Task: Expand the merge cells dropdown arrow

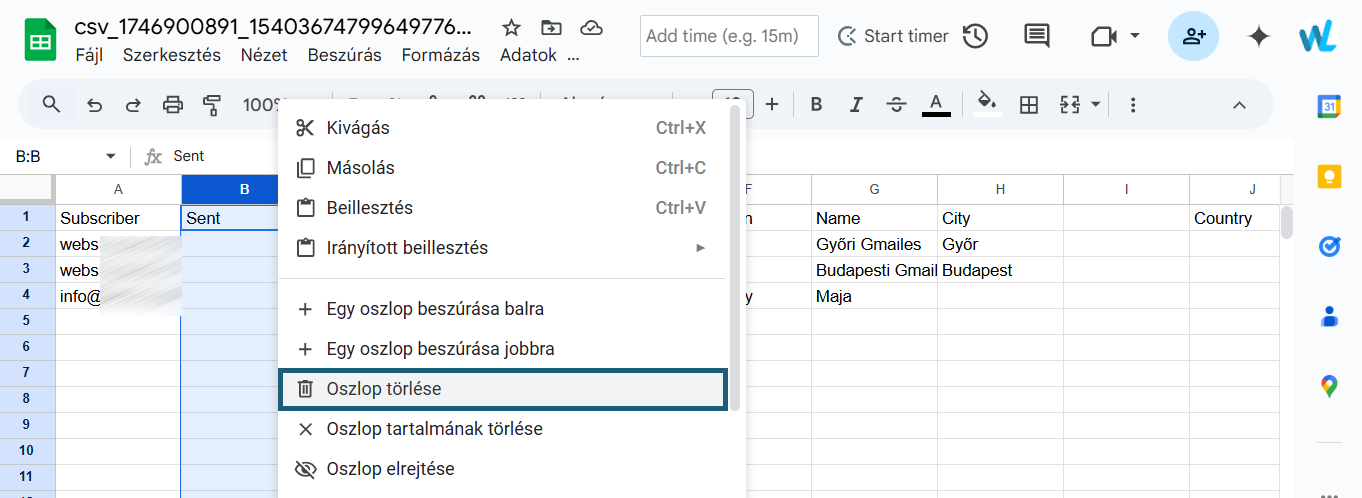Action: [1095, 104]
